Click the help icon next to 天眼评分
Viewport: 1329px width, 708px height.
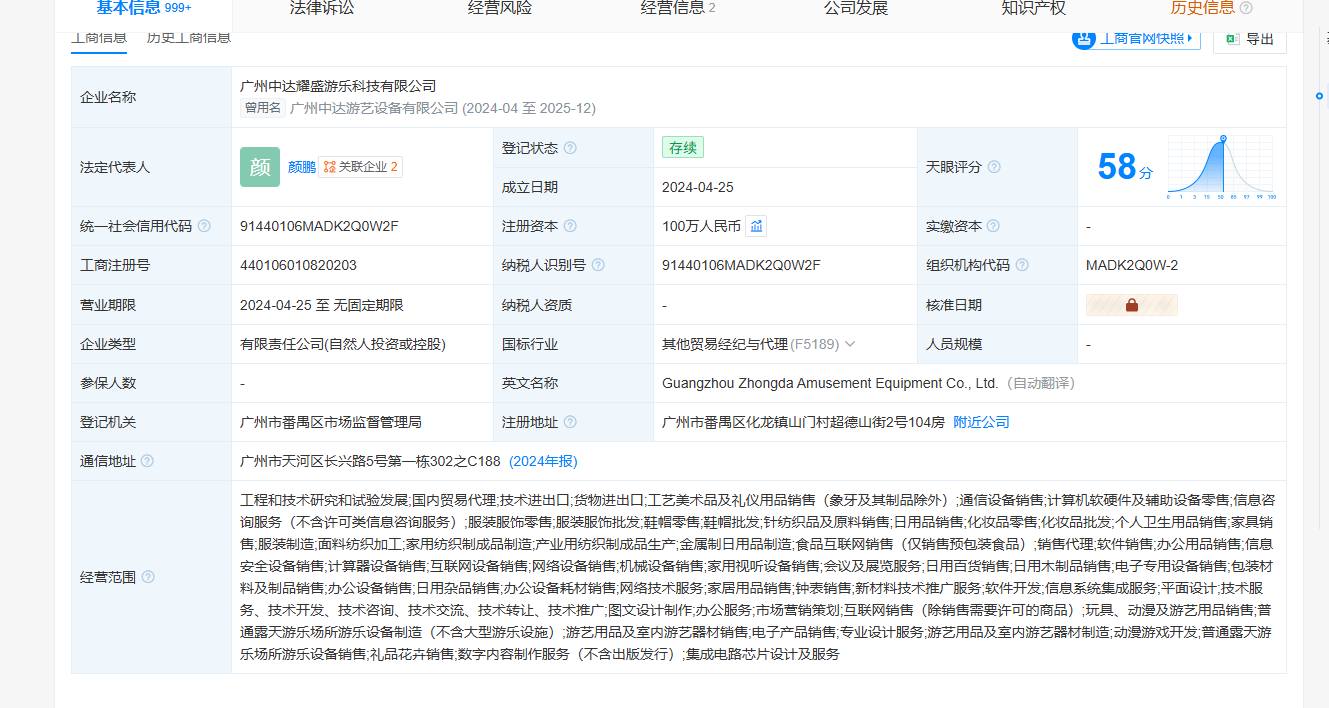pyautogui.click(x=994, y=167)
